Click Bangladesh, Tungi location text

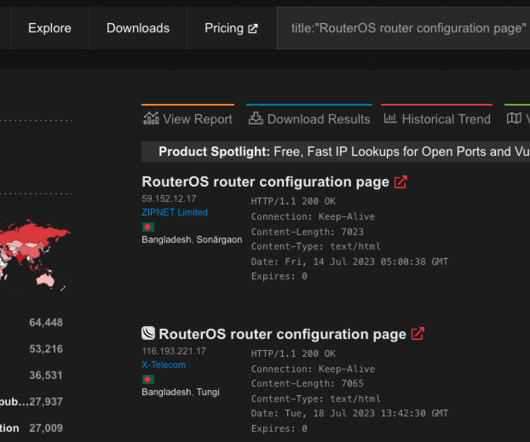[180, 392]
